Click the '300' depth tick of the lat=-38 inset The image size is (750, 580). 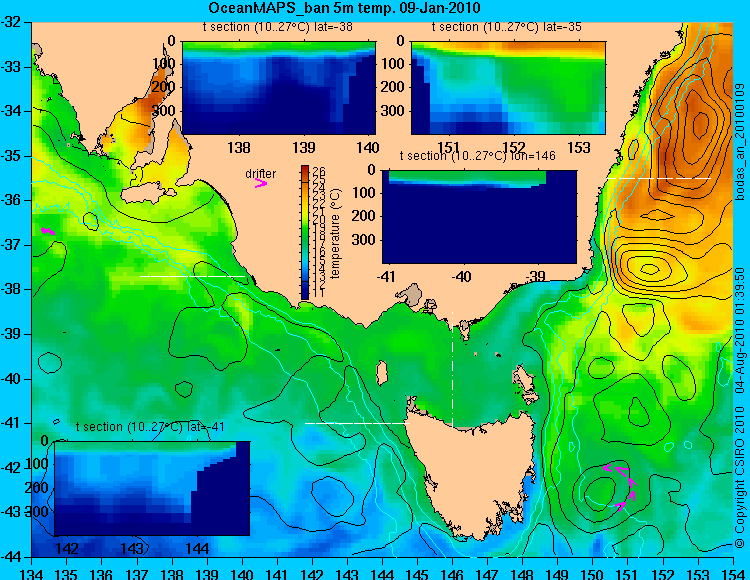click(165, 111)
